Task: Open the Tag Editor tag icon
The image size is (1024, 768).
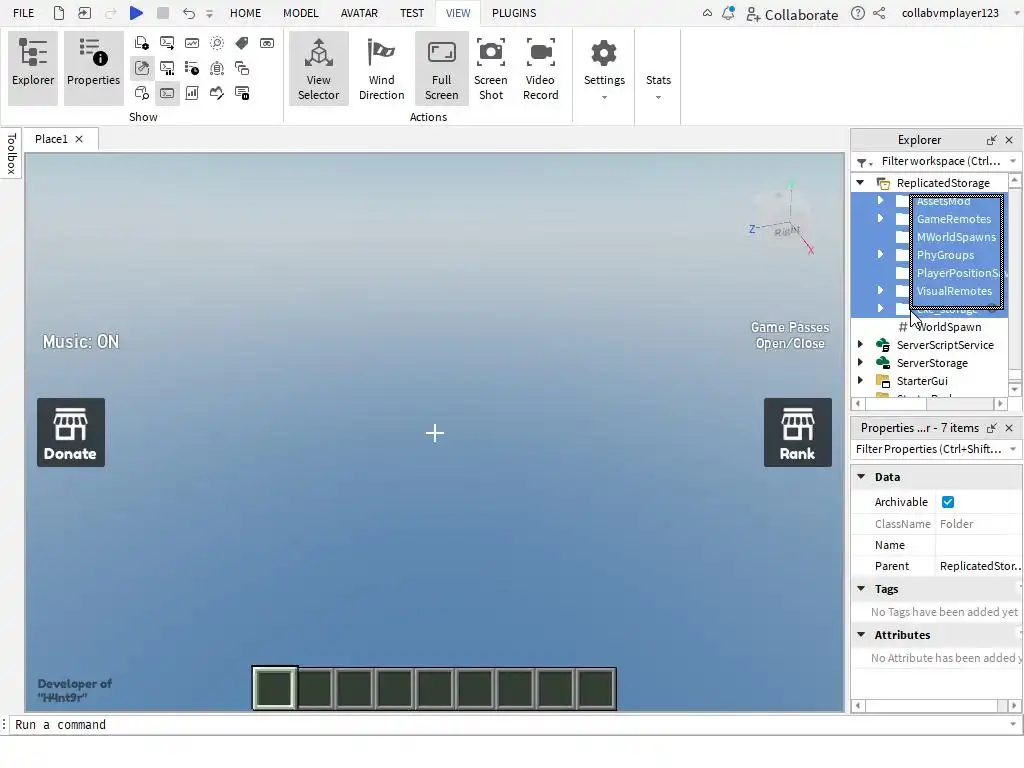Action: pos(242,43)
